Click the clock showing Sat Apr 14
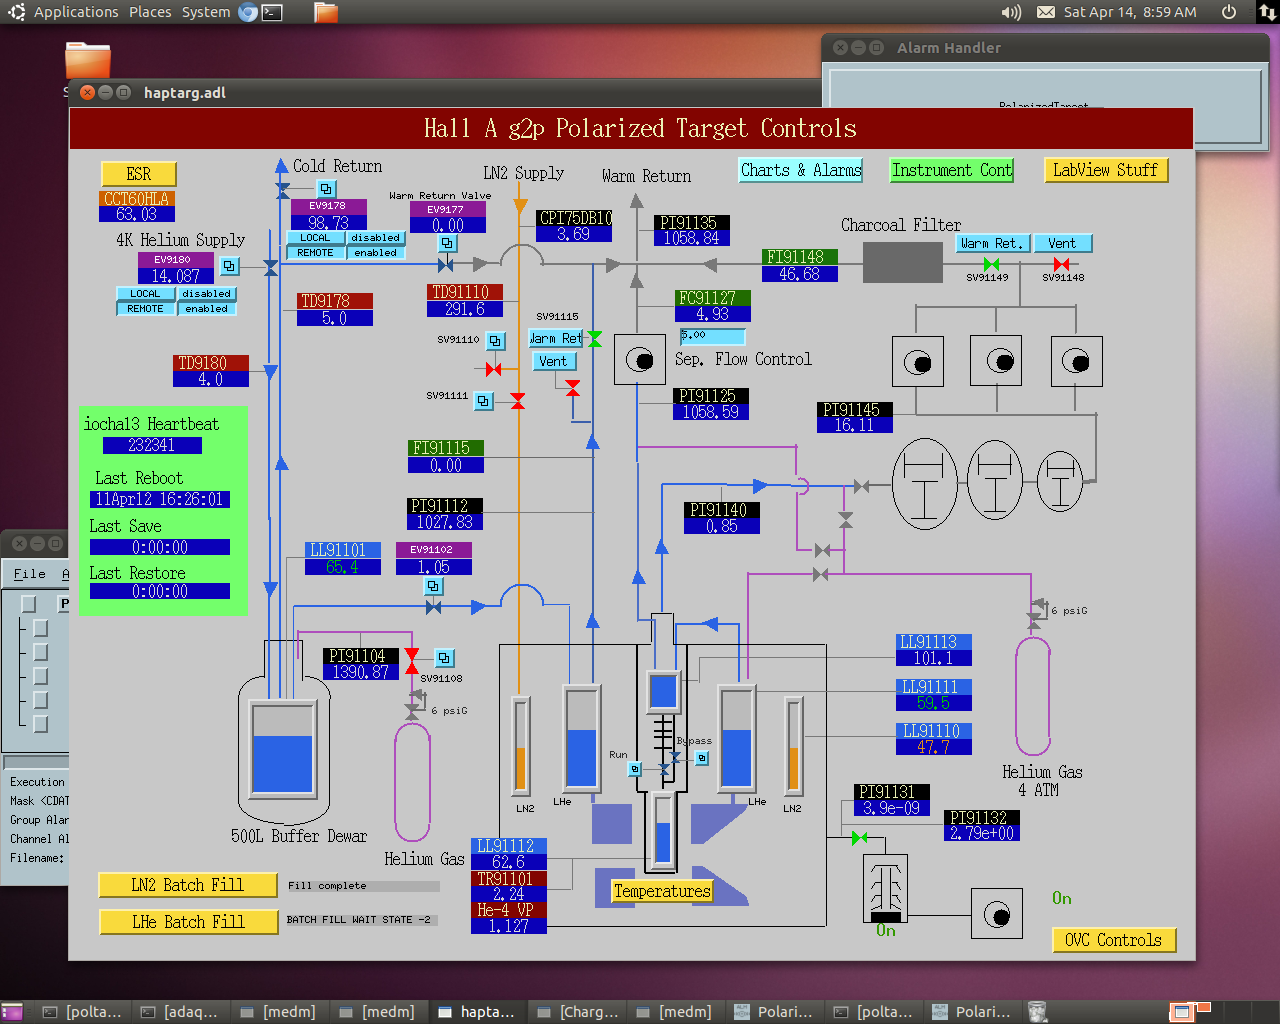This screenshot has height=1024, width=1280. point(1130,12)
